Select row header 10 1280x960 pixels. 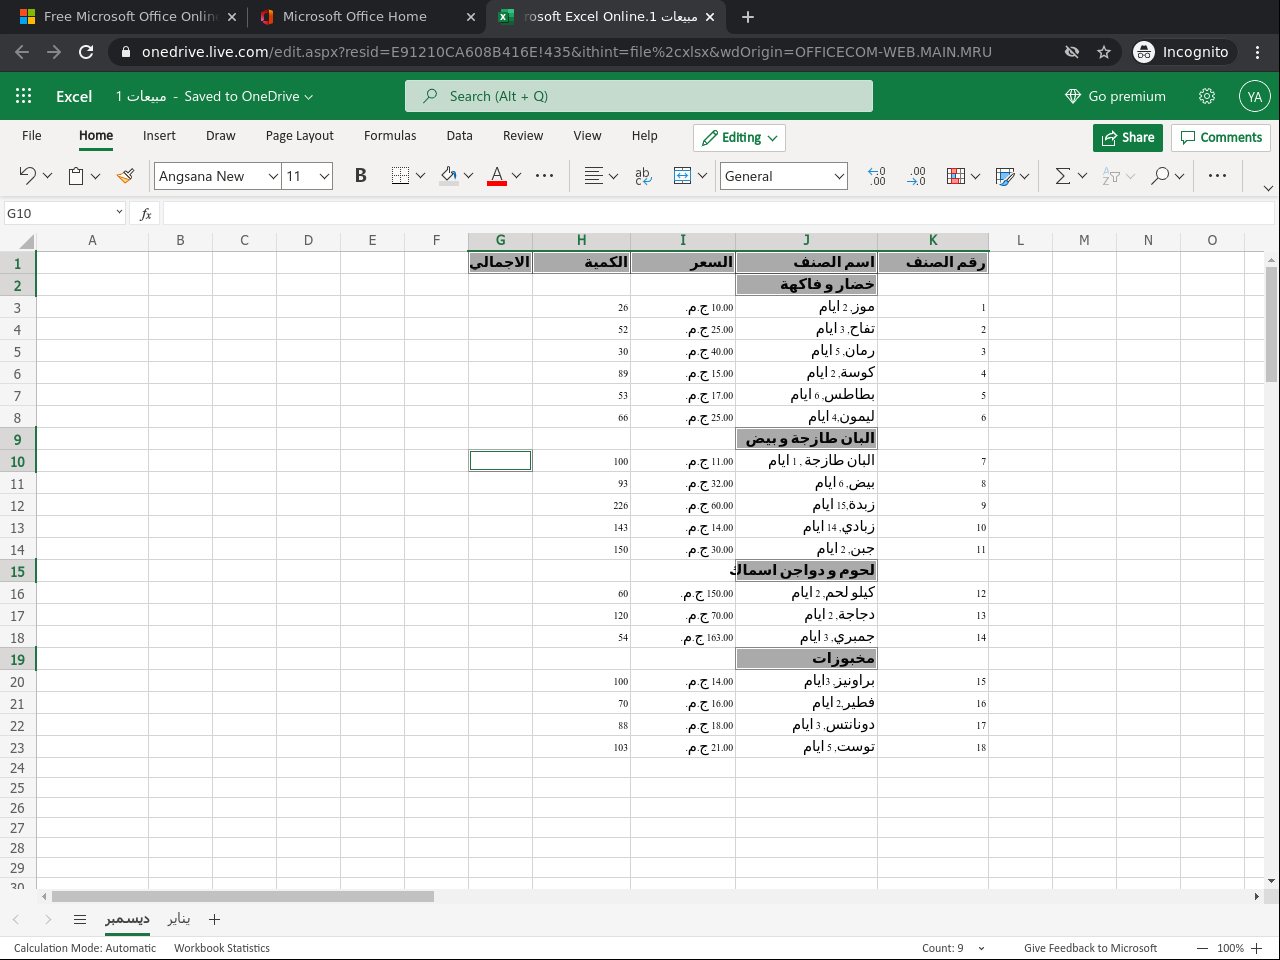pos(18,462)
